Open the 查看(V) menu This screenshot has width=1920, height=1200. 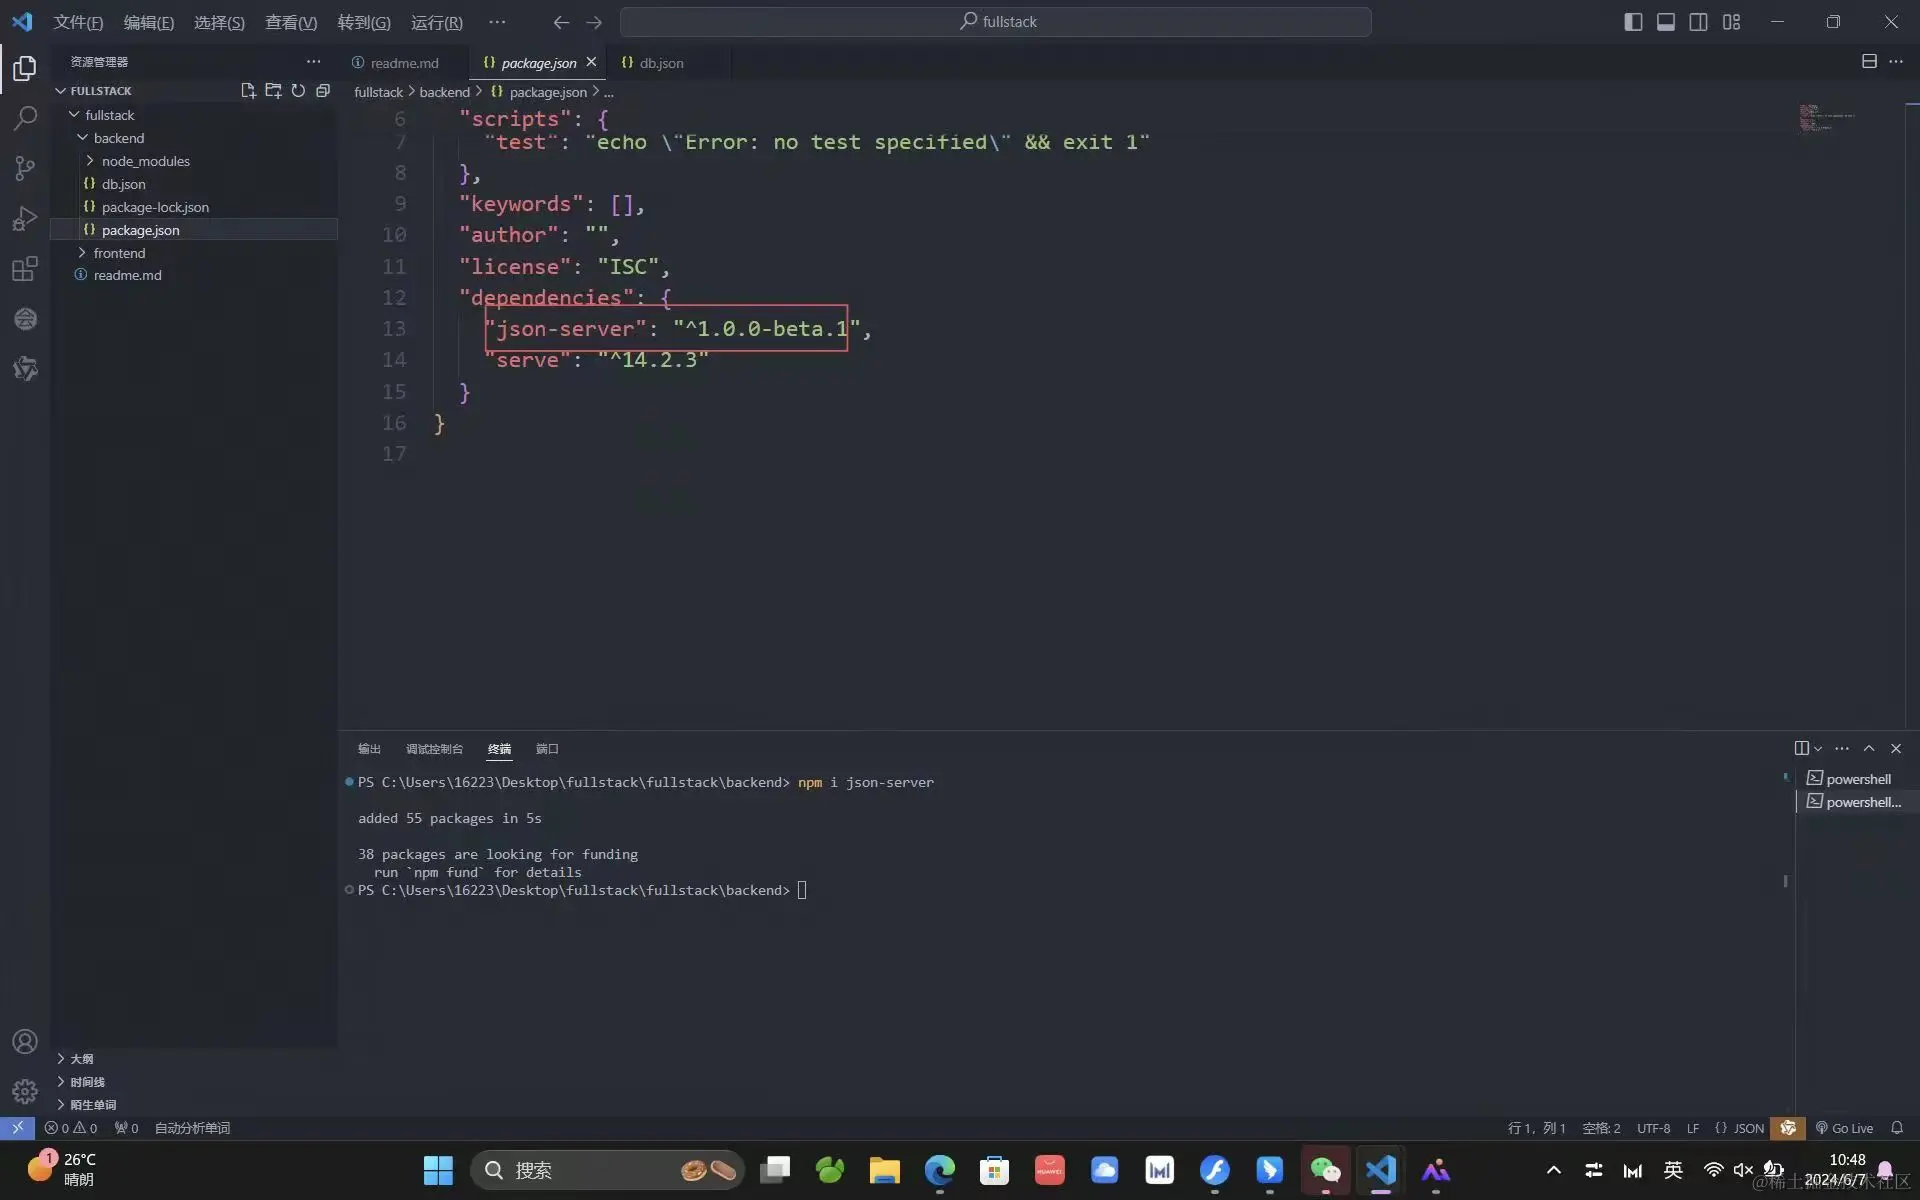coord(291,22)
